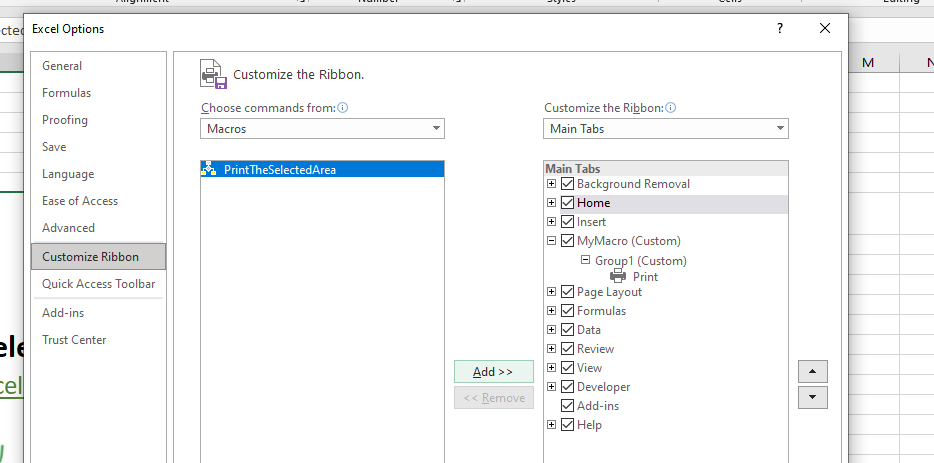Uncheck the Background Removal tab checkbox
The width and height of the screenshot is (934, 463).
coord(568,184)
